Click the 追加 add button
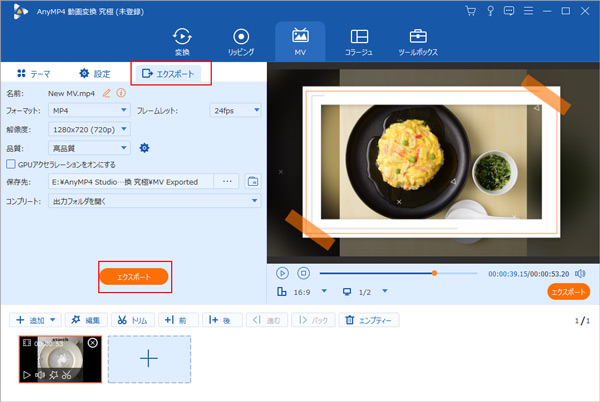Viewport: 600px width, 402px height. click(31, 320)
